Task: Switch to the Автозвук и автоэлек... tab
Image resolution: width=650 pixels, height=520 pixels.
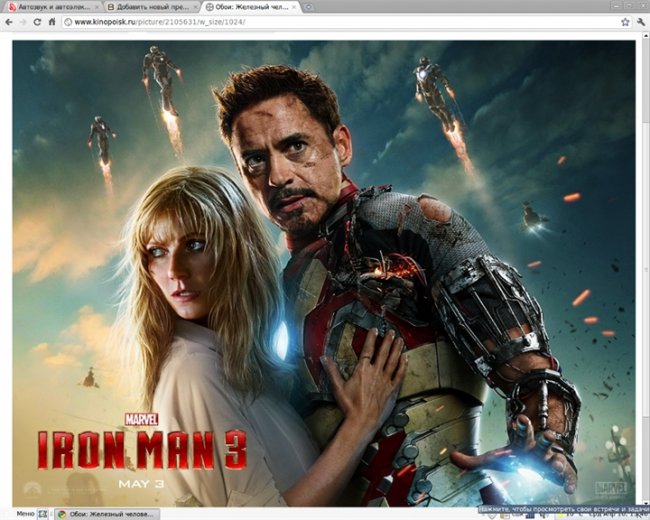Action: click(50, 7)
